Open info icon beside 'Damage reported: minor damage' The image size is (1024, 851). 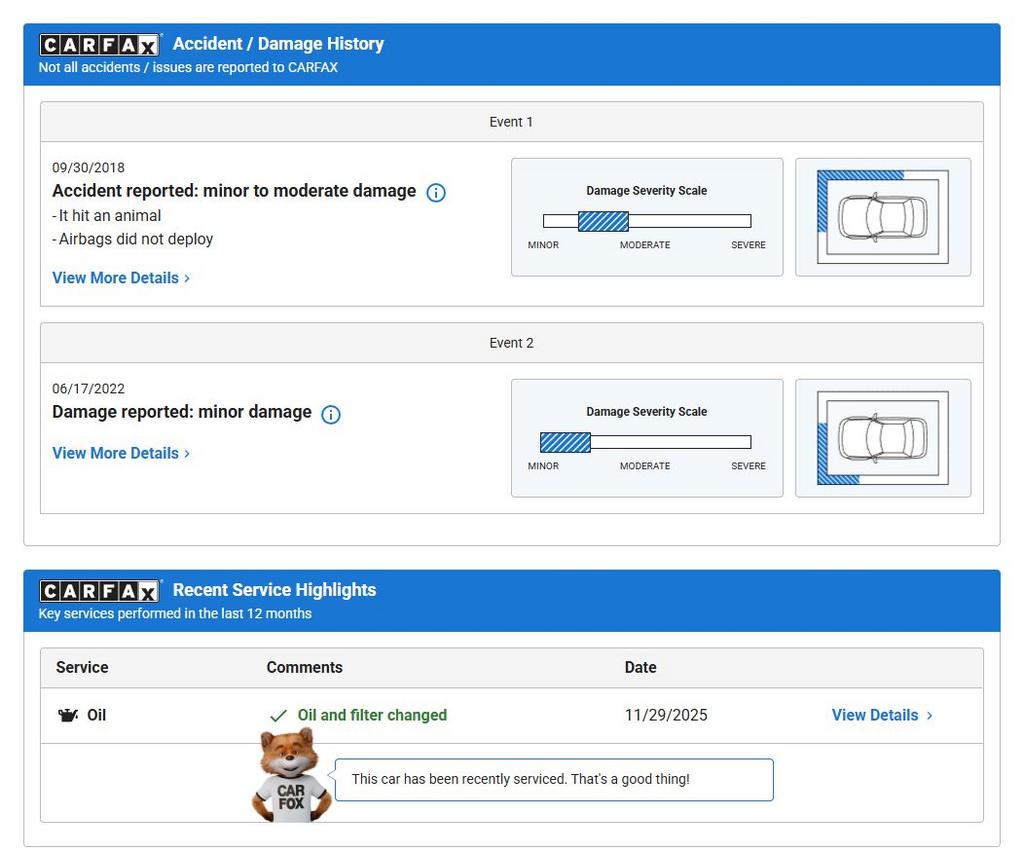click(331, 414)
